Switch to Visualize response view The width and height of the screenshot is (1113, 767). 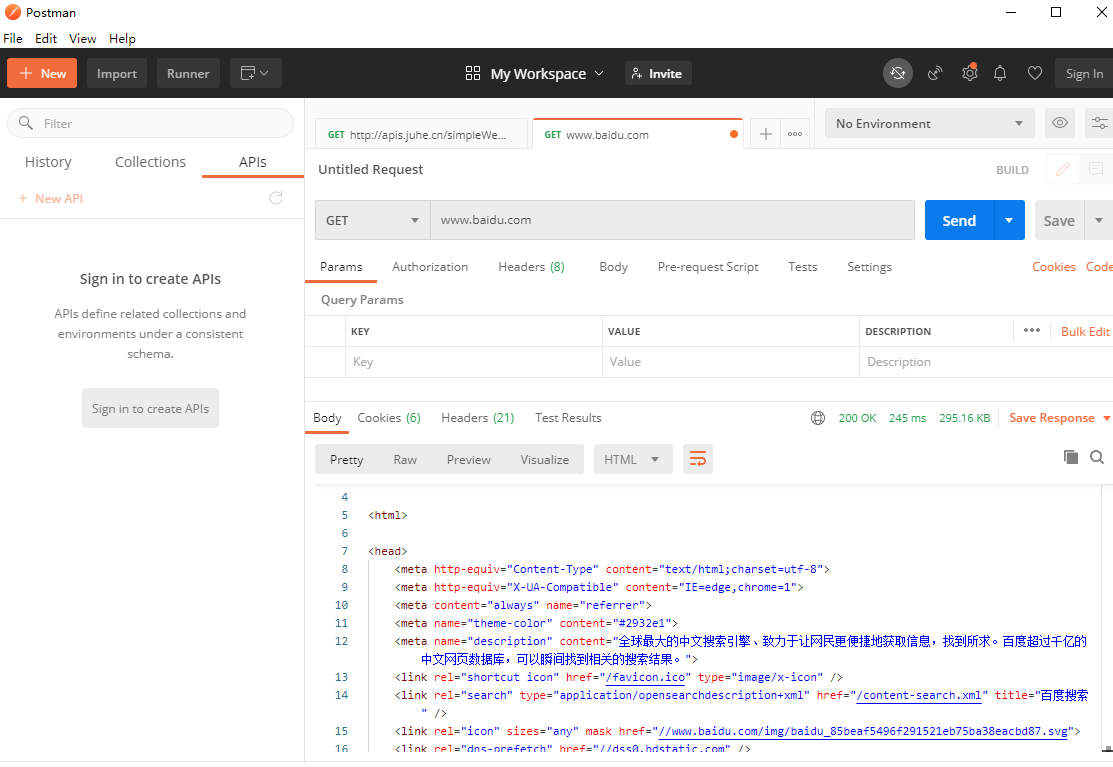pos(544,460)
